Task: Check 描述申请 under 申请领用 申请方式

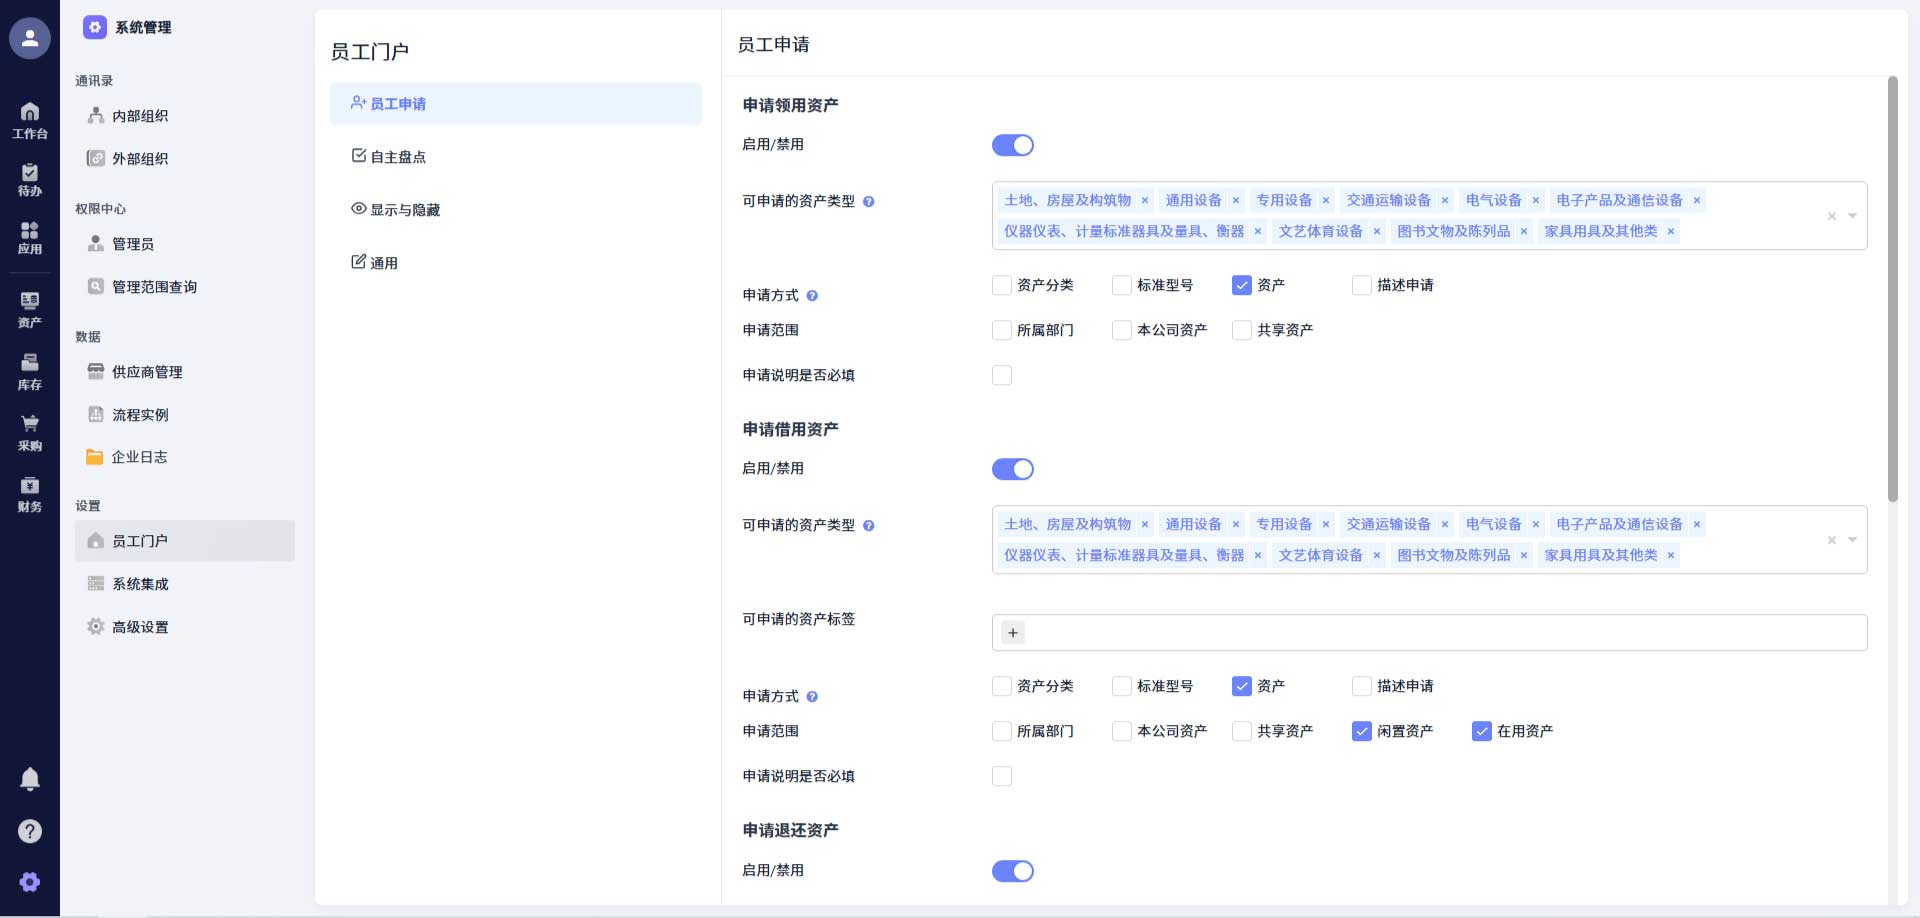Action: [1362, 285]
